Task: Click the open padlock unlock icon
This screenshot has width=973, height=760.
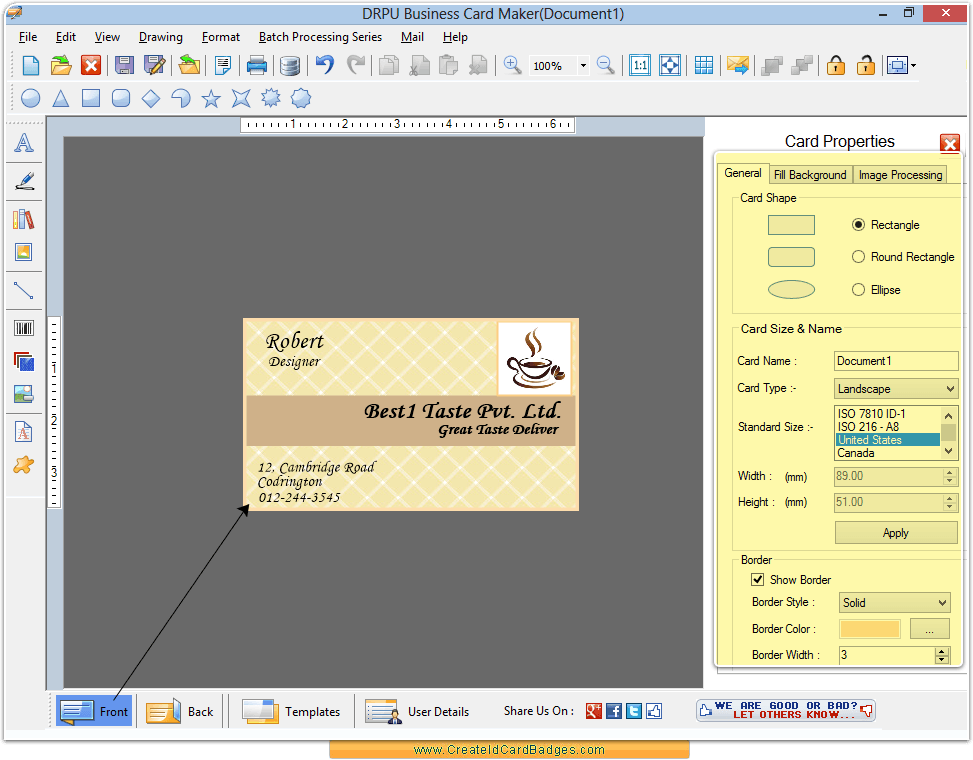Action: point(866,65)
